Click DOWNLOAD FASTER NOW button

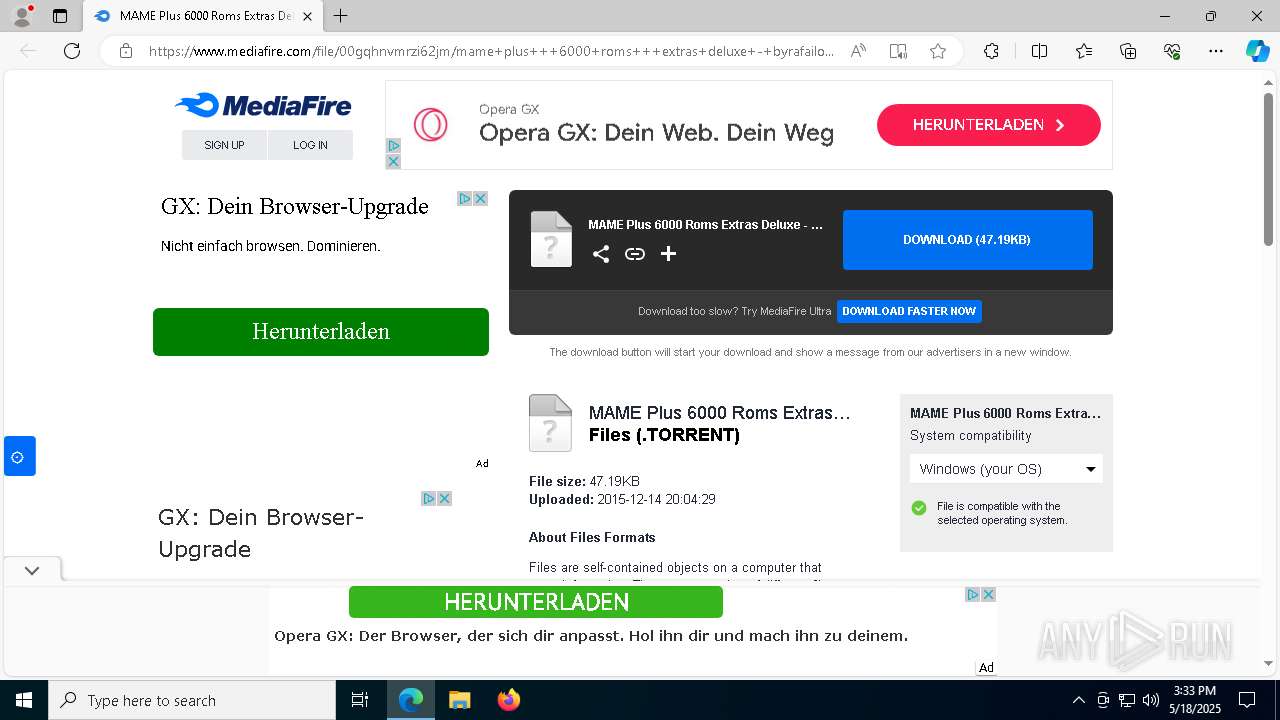point(909,311)
